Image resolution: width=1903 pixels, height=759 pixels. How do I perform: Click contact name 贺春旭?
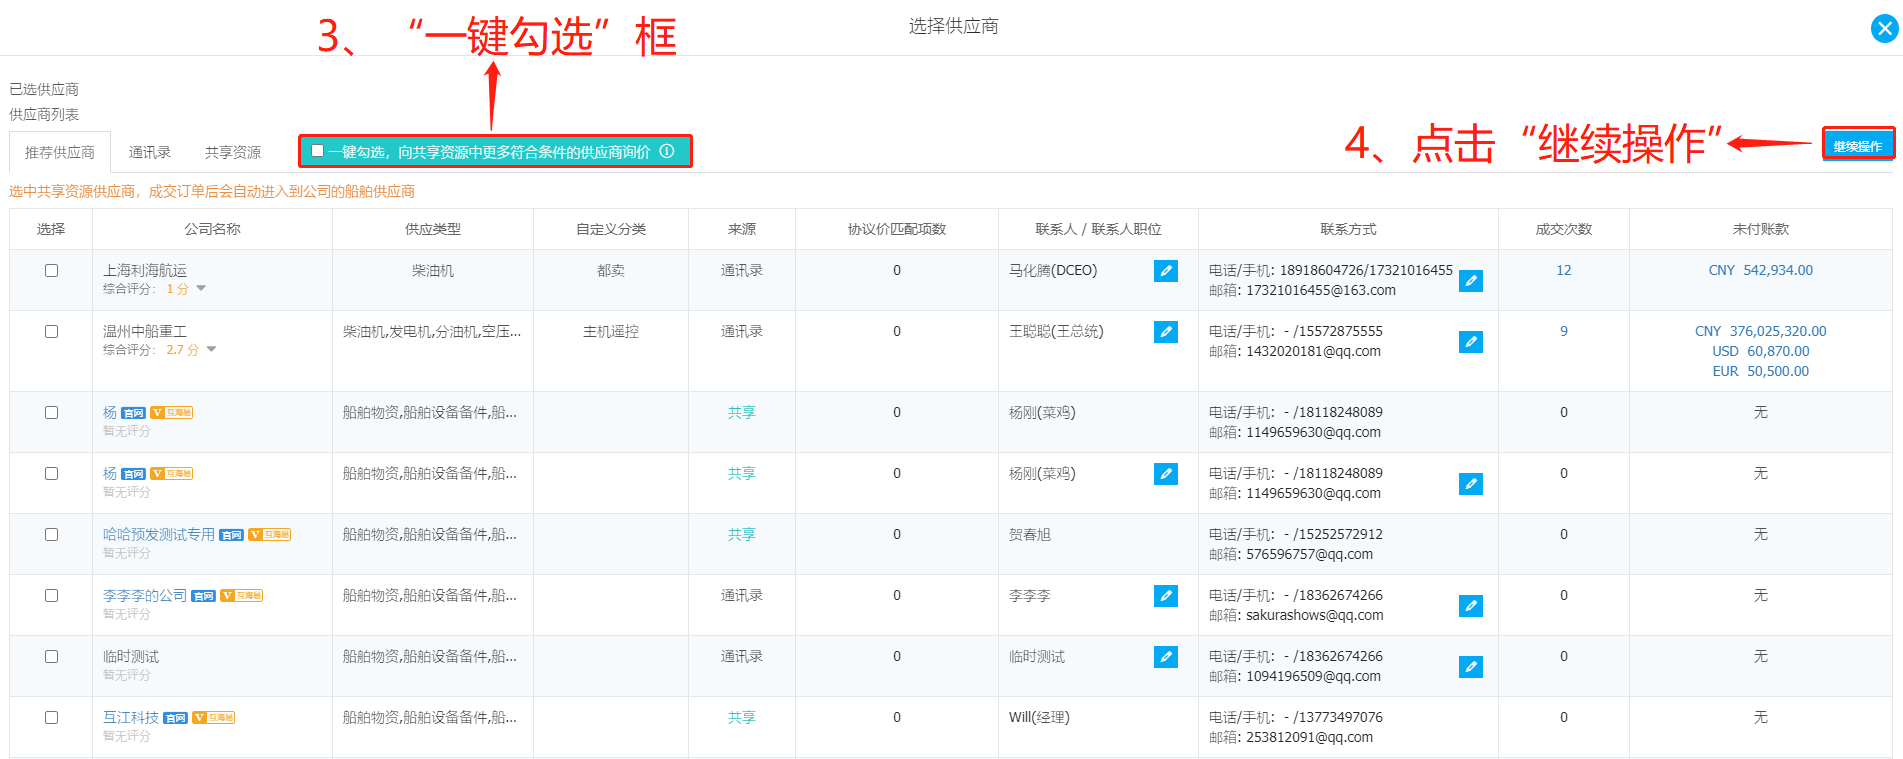[1030, 535]
